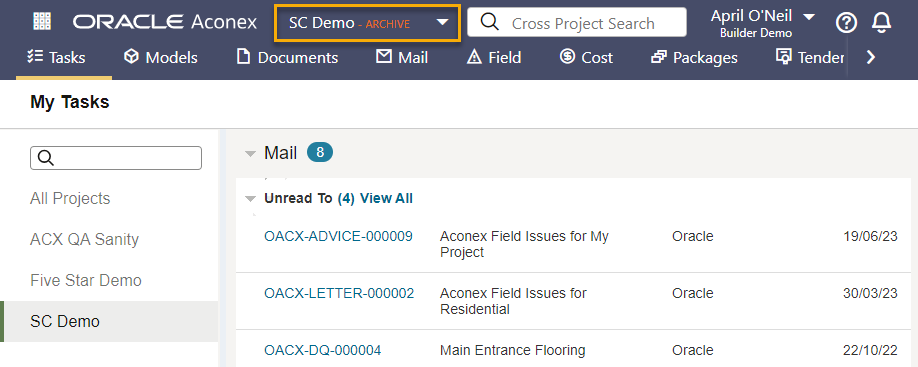The width and height of the screenshot is (918, 367).
Task: Open the Cost dollar icon tab
Action: point(586,57)
